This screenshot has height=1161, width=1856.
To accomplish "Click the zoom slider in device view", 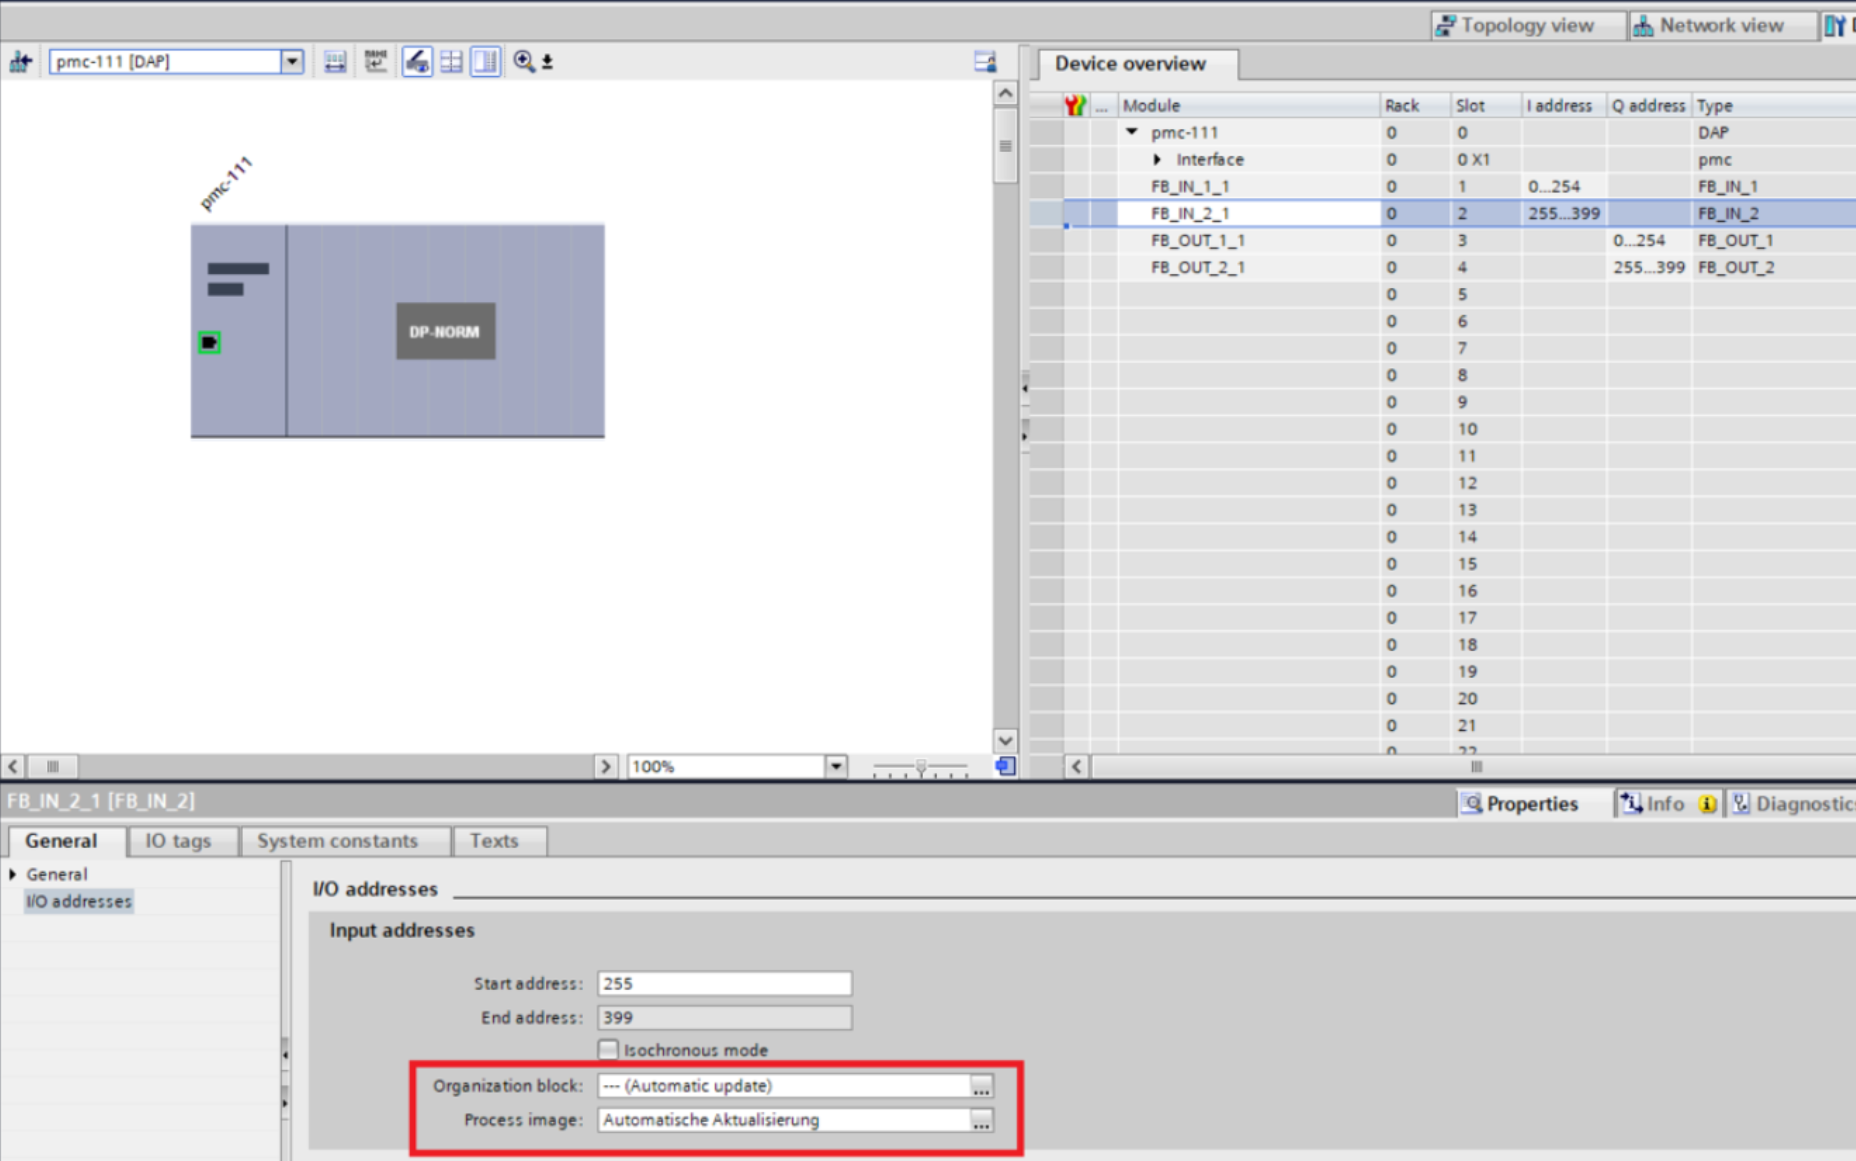I will point(920,767).
